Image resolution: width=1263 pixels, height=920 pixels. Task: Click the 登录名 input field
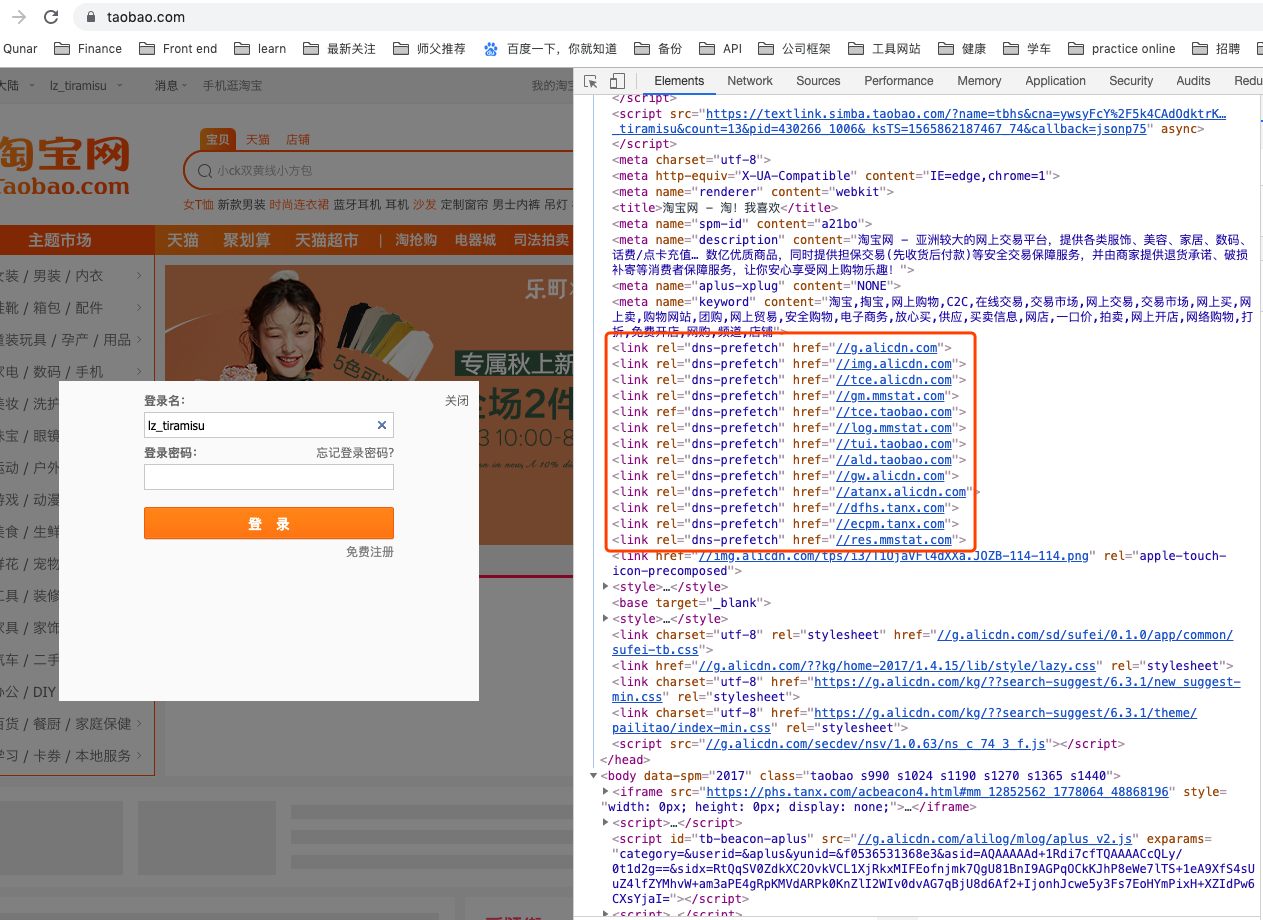(269, 425)
